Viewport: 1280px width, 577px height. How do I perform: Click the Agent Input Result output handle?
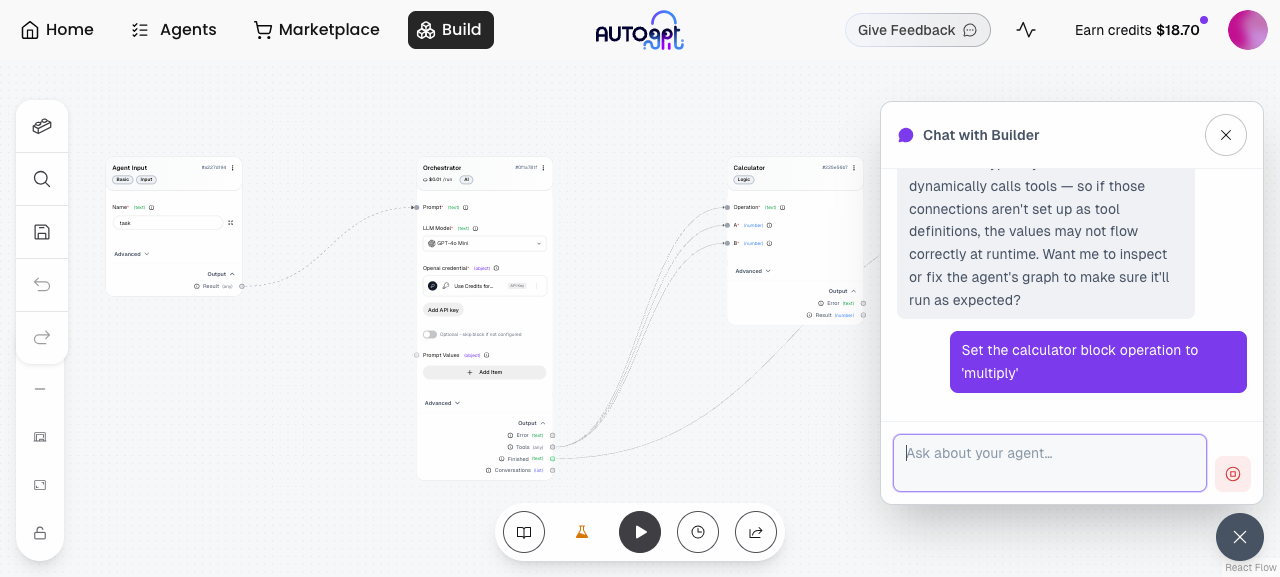click(242, 286)
